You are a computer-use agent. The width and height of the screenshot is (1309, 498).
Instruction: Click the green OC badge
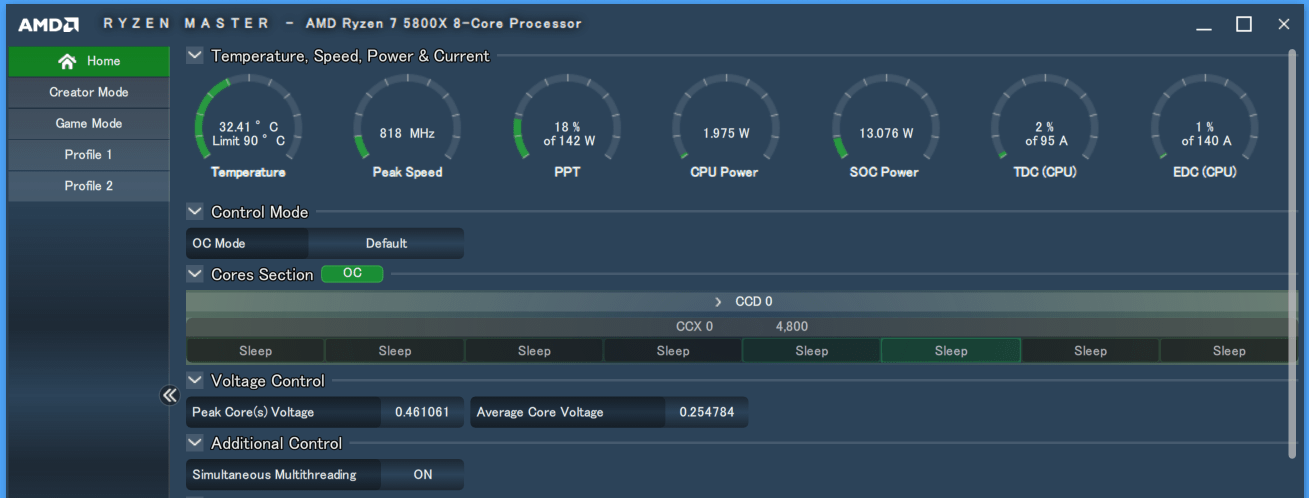352,273
